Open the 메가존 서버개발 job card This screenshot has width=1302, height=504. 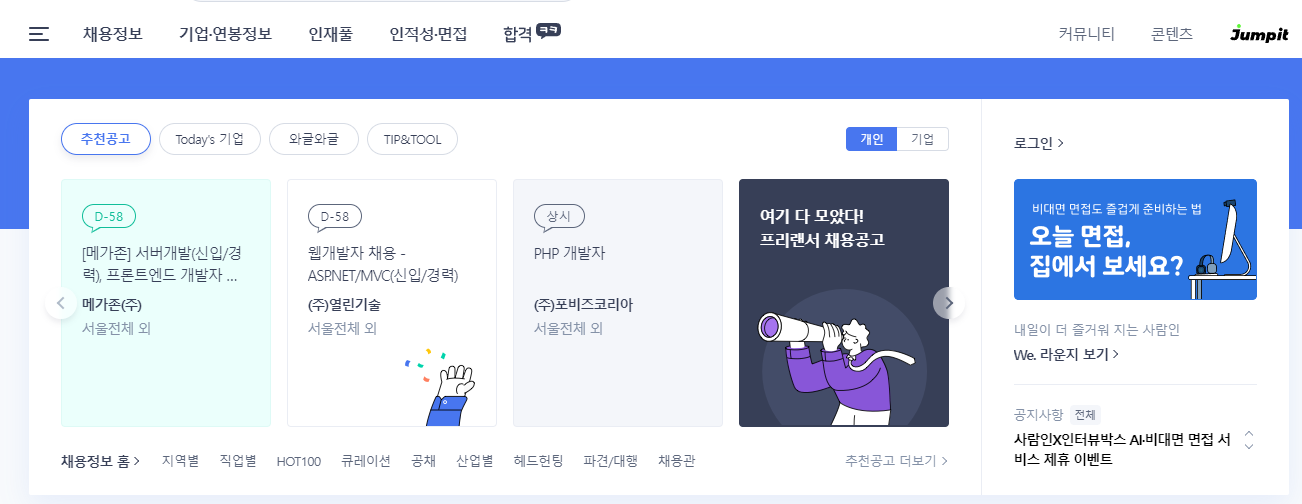click(166, 303)
